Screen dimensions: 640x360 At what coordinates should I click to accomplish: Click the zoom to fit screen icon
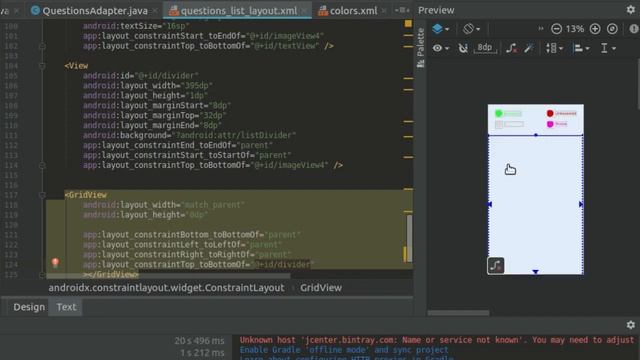click(x=612, y=29)
